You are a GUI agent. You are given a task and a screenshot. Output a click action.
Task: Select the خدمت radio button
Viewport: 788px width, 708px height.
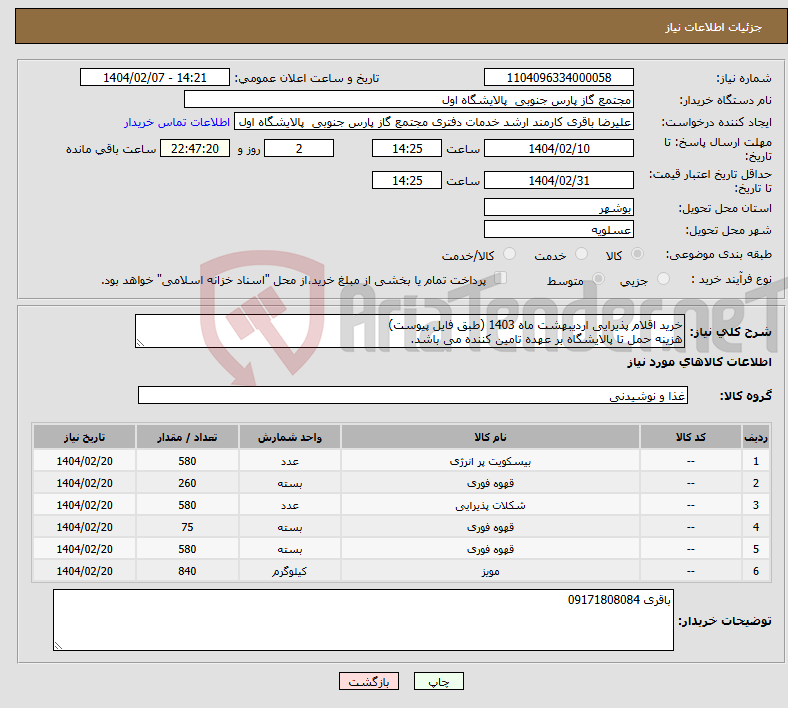coord(581,254)
